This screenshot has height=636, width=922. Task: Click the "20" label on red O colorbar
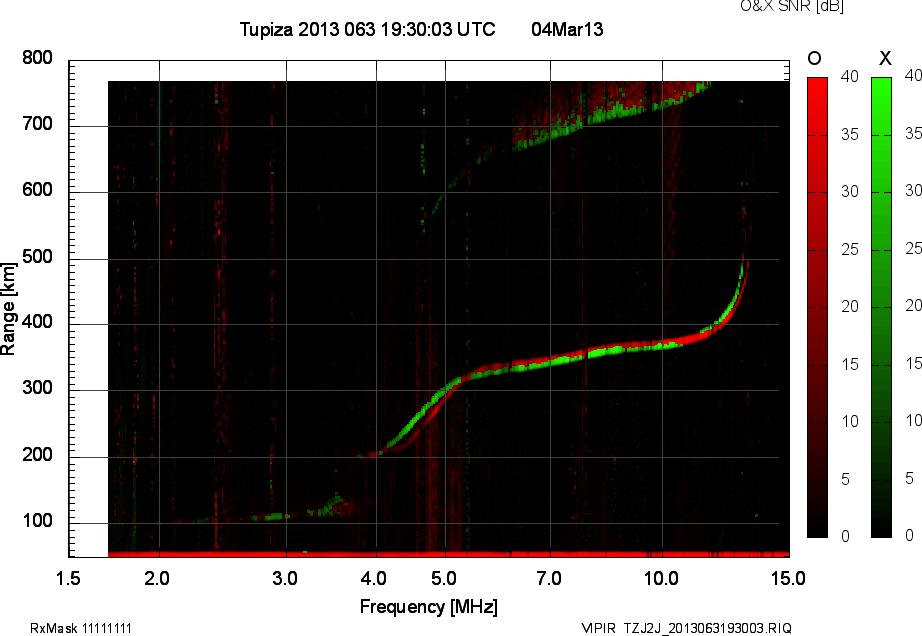click(x=849, y=307)
